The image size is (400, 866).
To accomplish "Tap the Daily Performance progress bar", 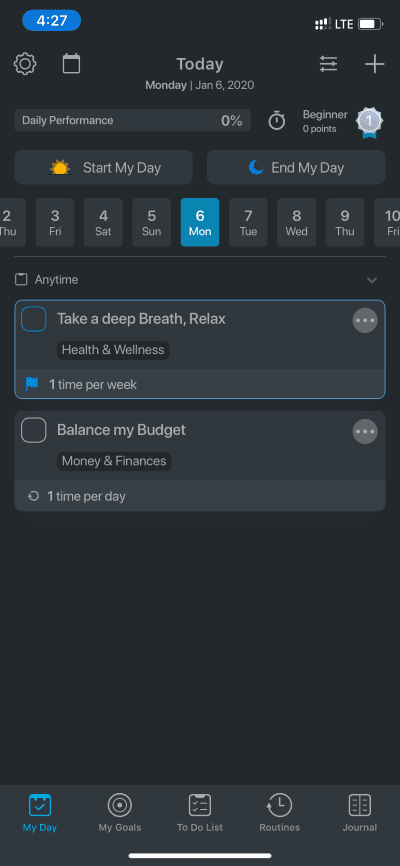I will tap(133, 120).
